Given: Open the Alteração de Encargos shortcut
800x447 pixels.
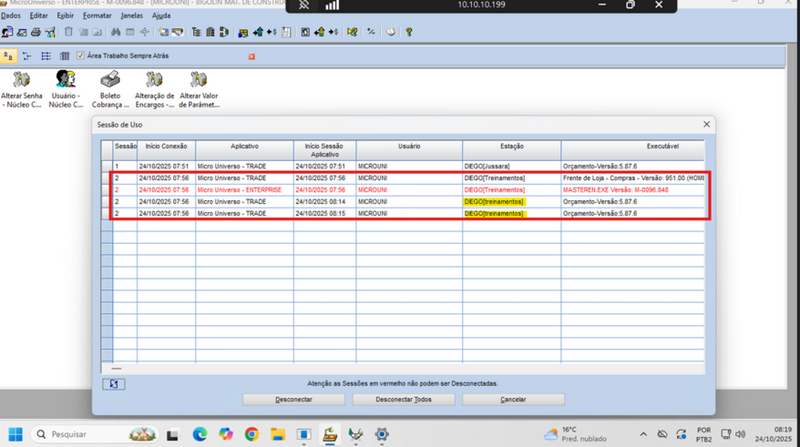Looking at the screenshot, I should (x=155, y=78).
